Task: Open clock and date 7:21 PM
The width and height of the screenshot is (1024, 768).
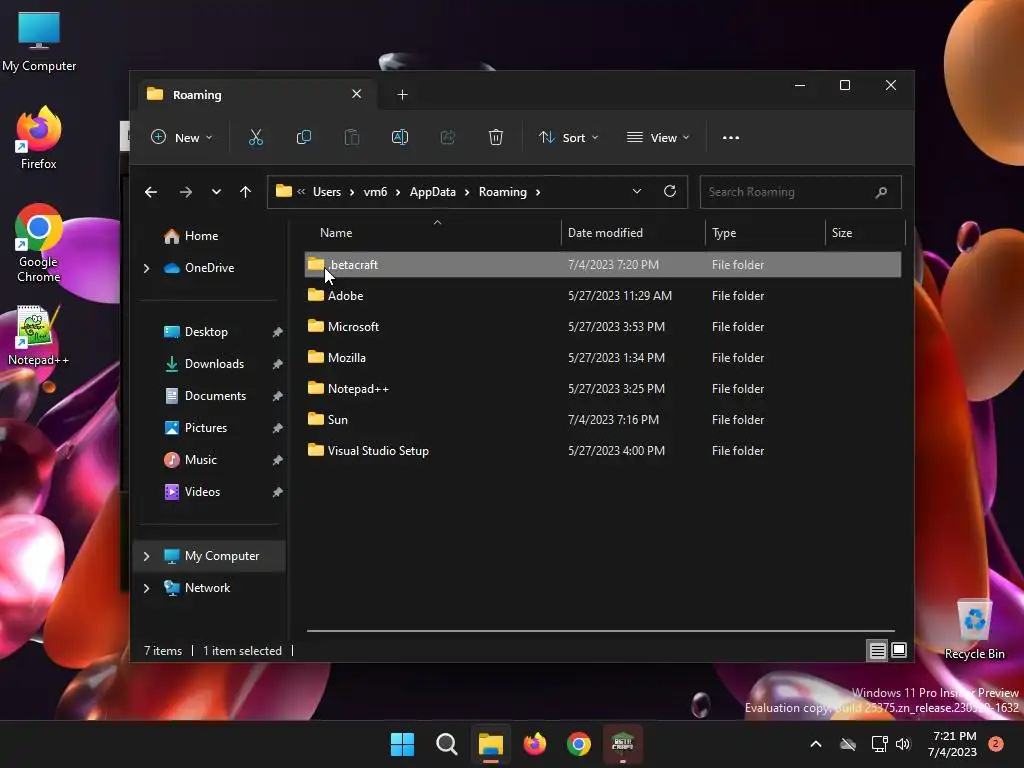Action: 952,744
